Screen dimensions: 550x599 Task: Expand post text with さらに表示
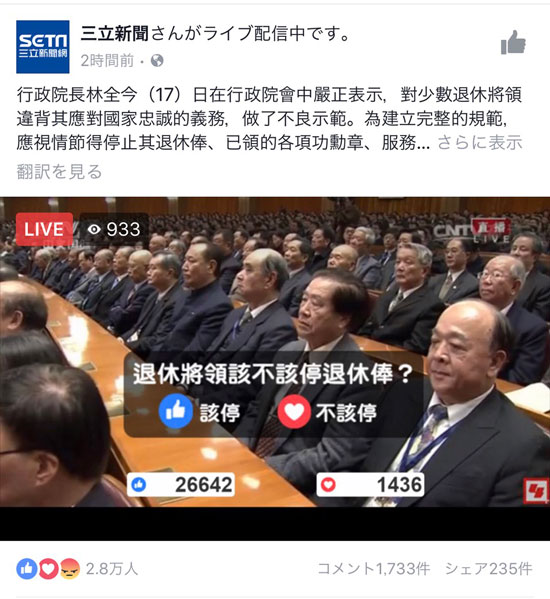click(x=480, y=142)
